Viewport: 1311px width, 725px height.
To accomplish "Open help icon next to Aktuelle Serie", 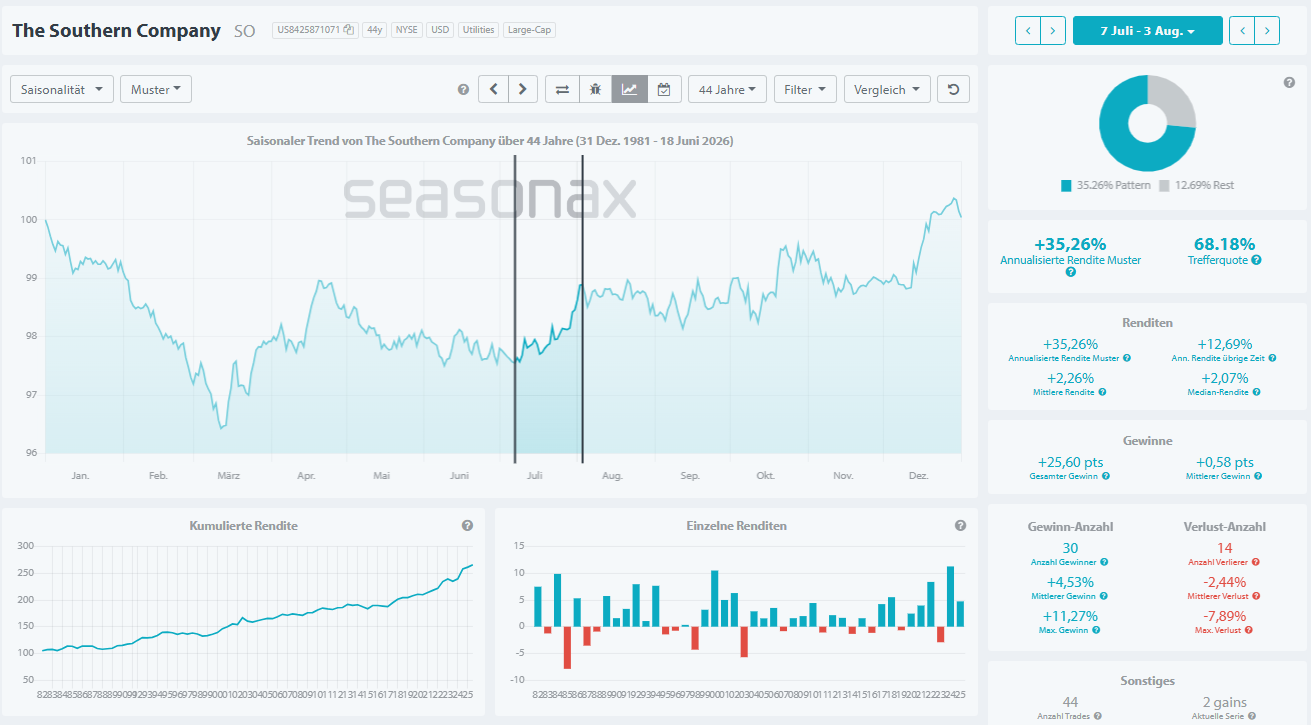I will coord(1254,716).
